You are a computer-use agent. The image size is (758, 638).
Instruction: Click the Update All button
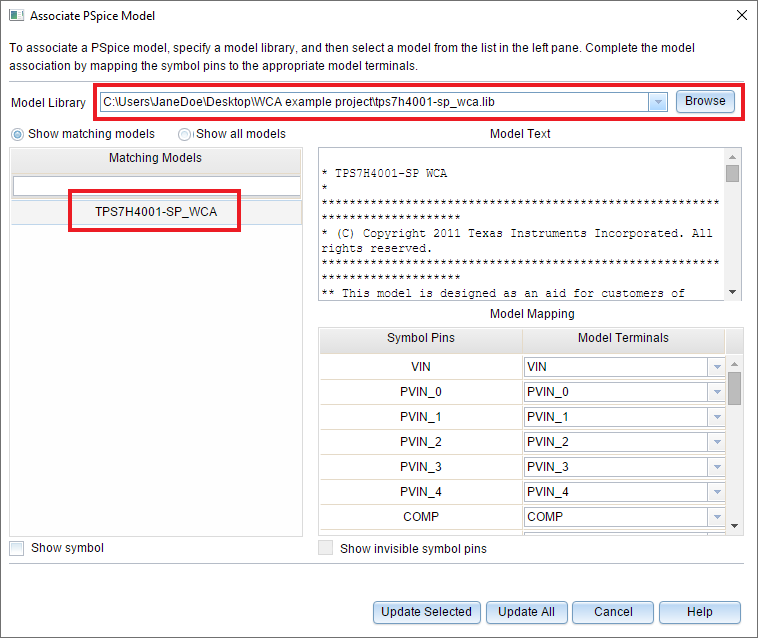coord(526,612)
